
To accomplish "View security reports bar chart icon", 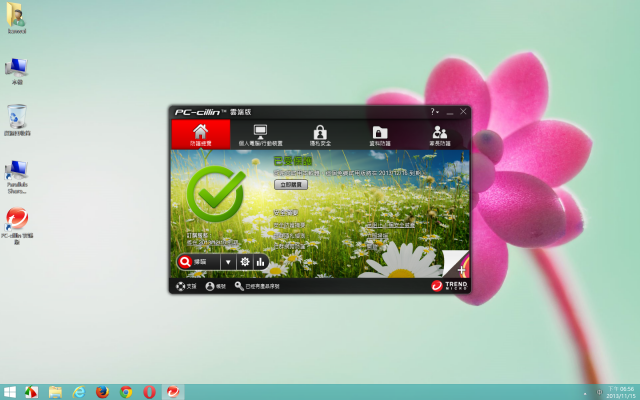I will pos(260,262).
